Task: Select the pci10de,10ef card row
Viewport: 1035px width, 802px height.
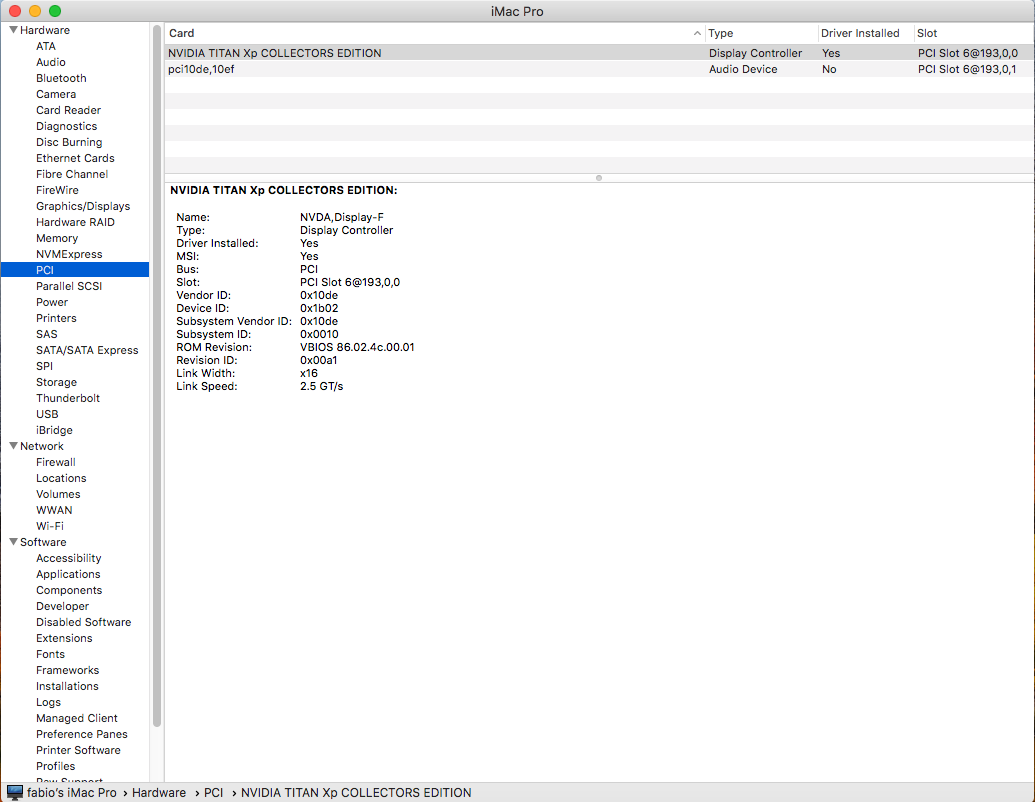Action: pos(599,69)
